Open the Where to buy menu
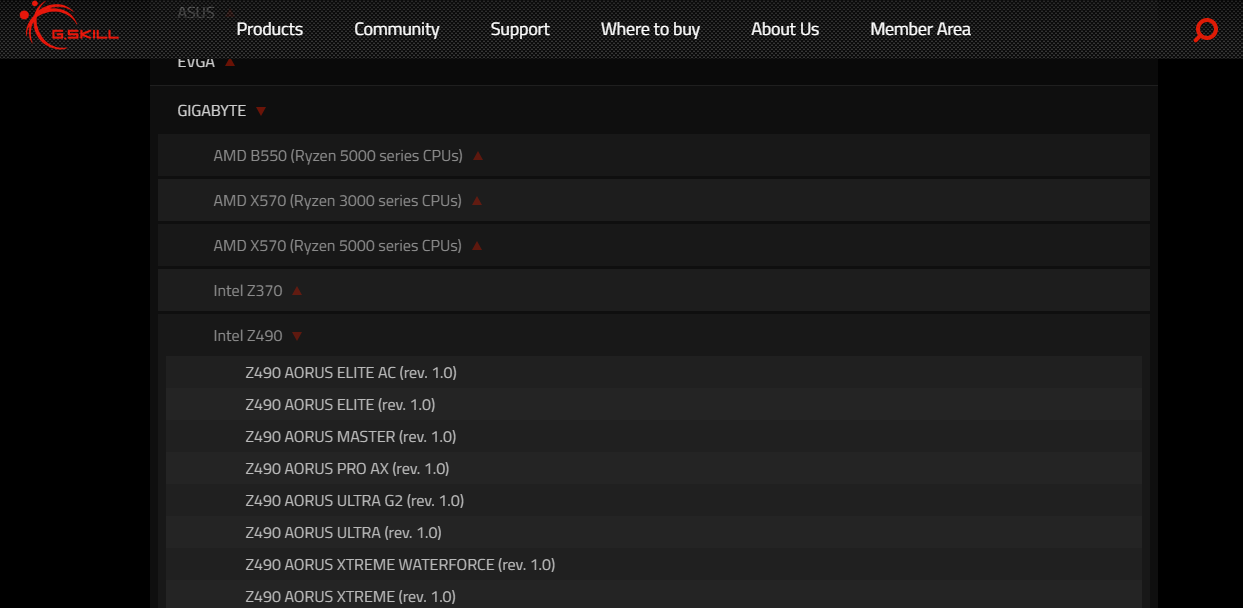This screenshot has height=608, width=1243. (650, 29)
